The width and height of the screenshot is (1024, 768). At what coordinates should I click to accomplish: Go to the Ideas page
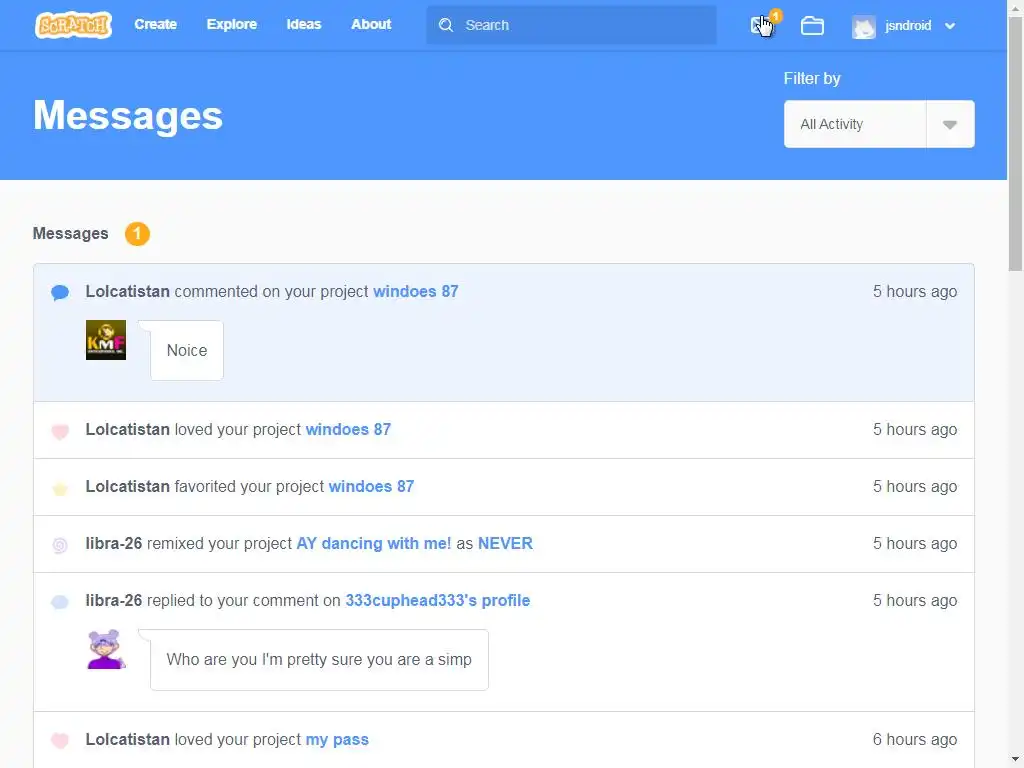[304, 24]
